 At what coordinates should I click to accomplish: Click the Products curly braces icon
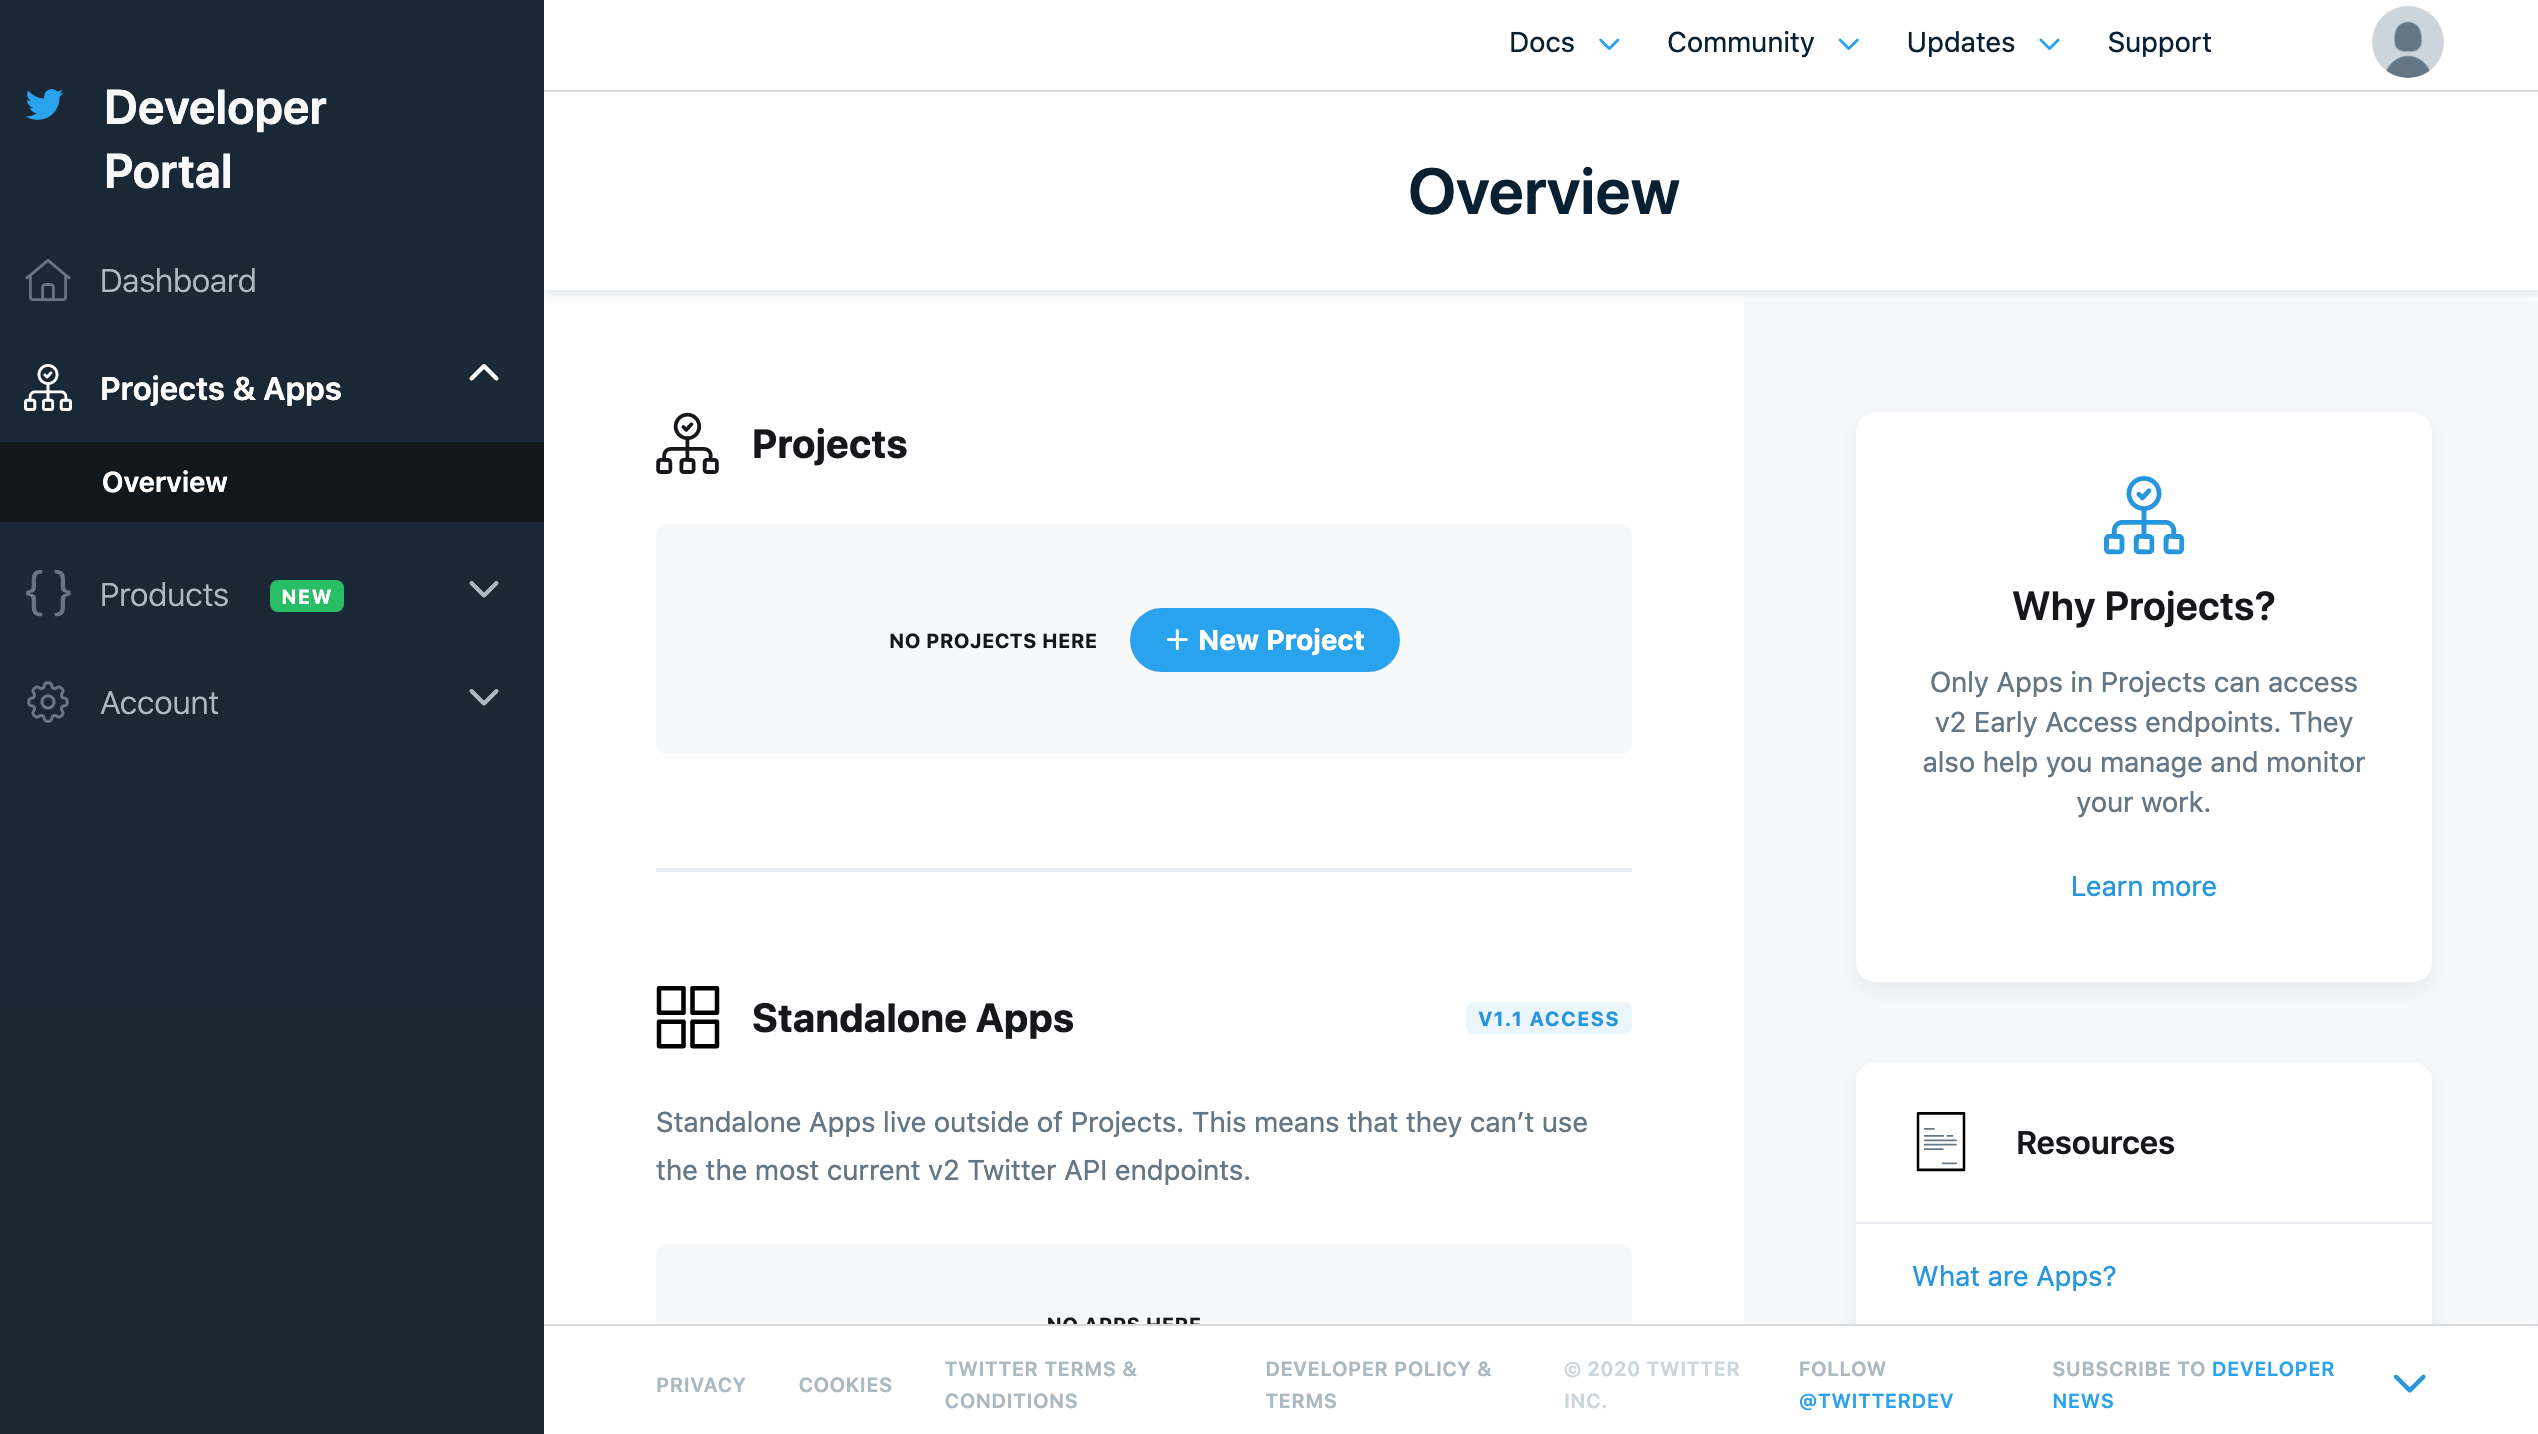[x=47, y=593]
